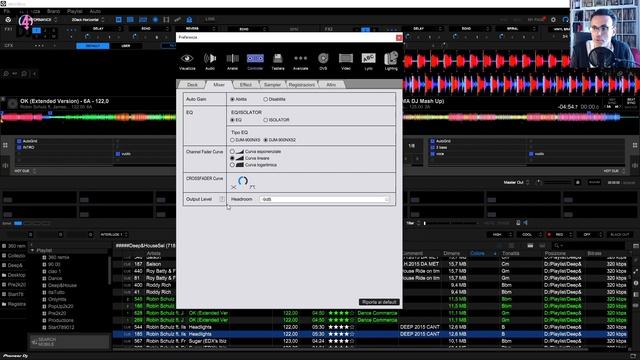
Task: Click the grid icon at left of deck panel
Action: [x=5, y=145]
